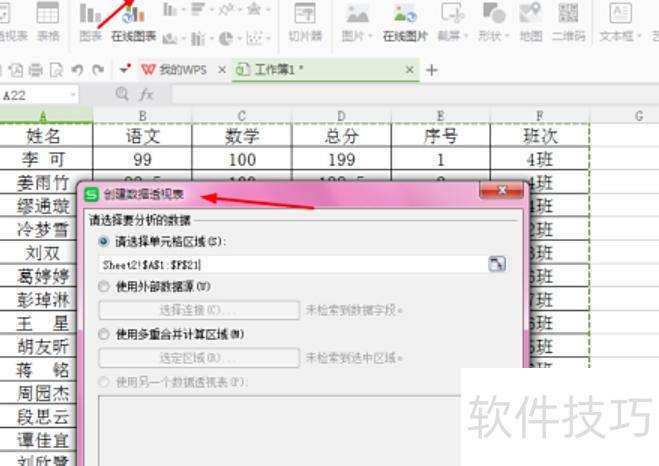
Task: Expand the 截屏 dropdown arrow
Action: click(466, 36)
